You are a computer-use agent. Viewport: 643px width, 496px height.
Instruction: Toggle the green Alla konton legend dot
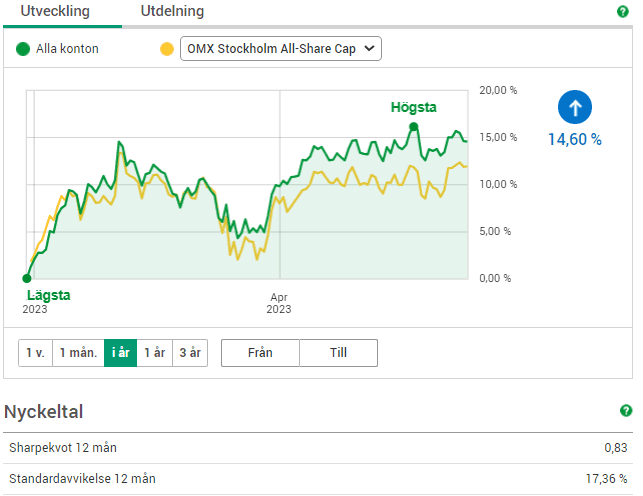(x=24, y=49)
